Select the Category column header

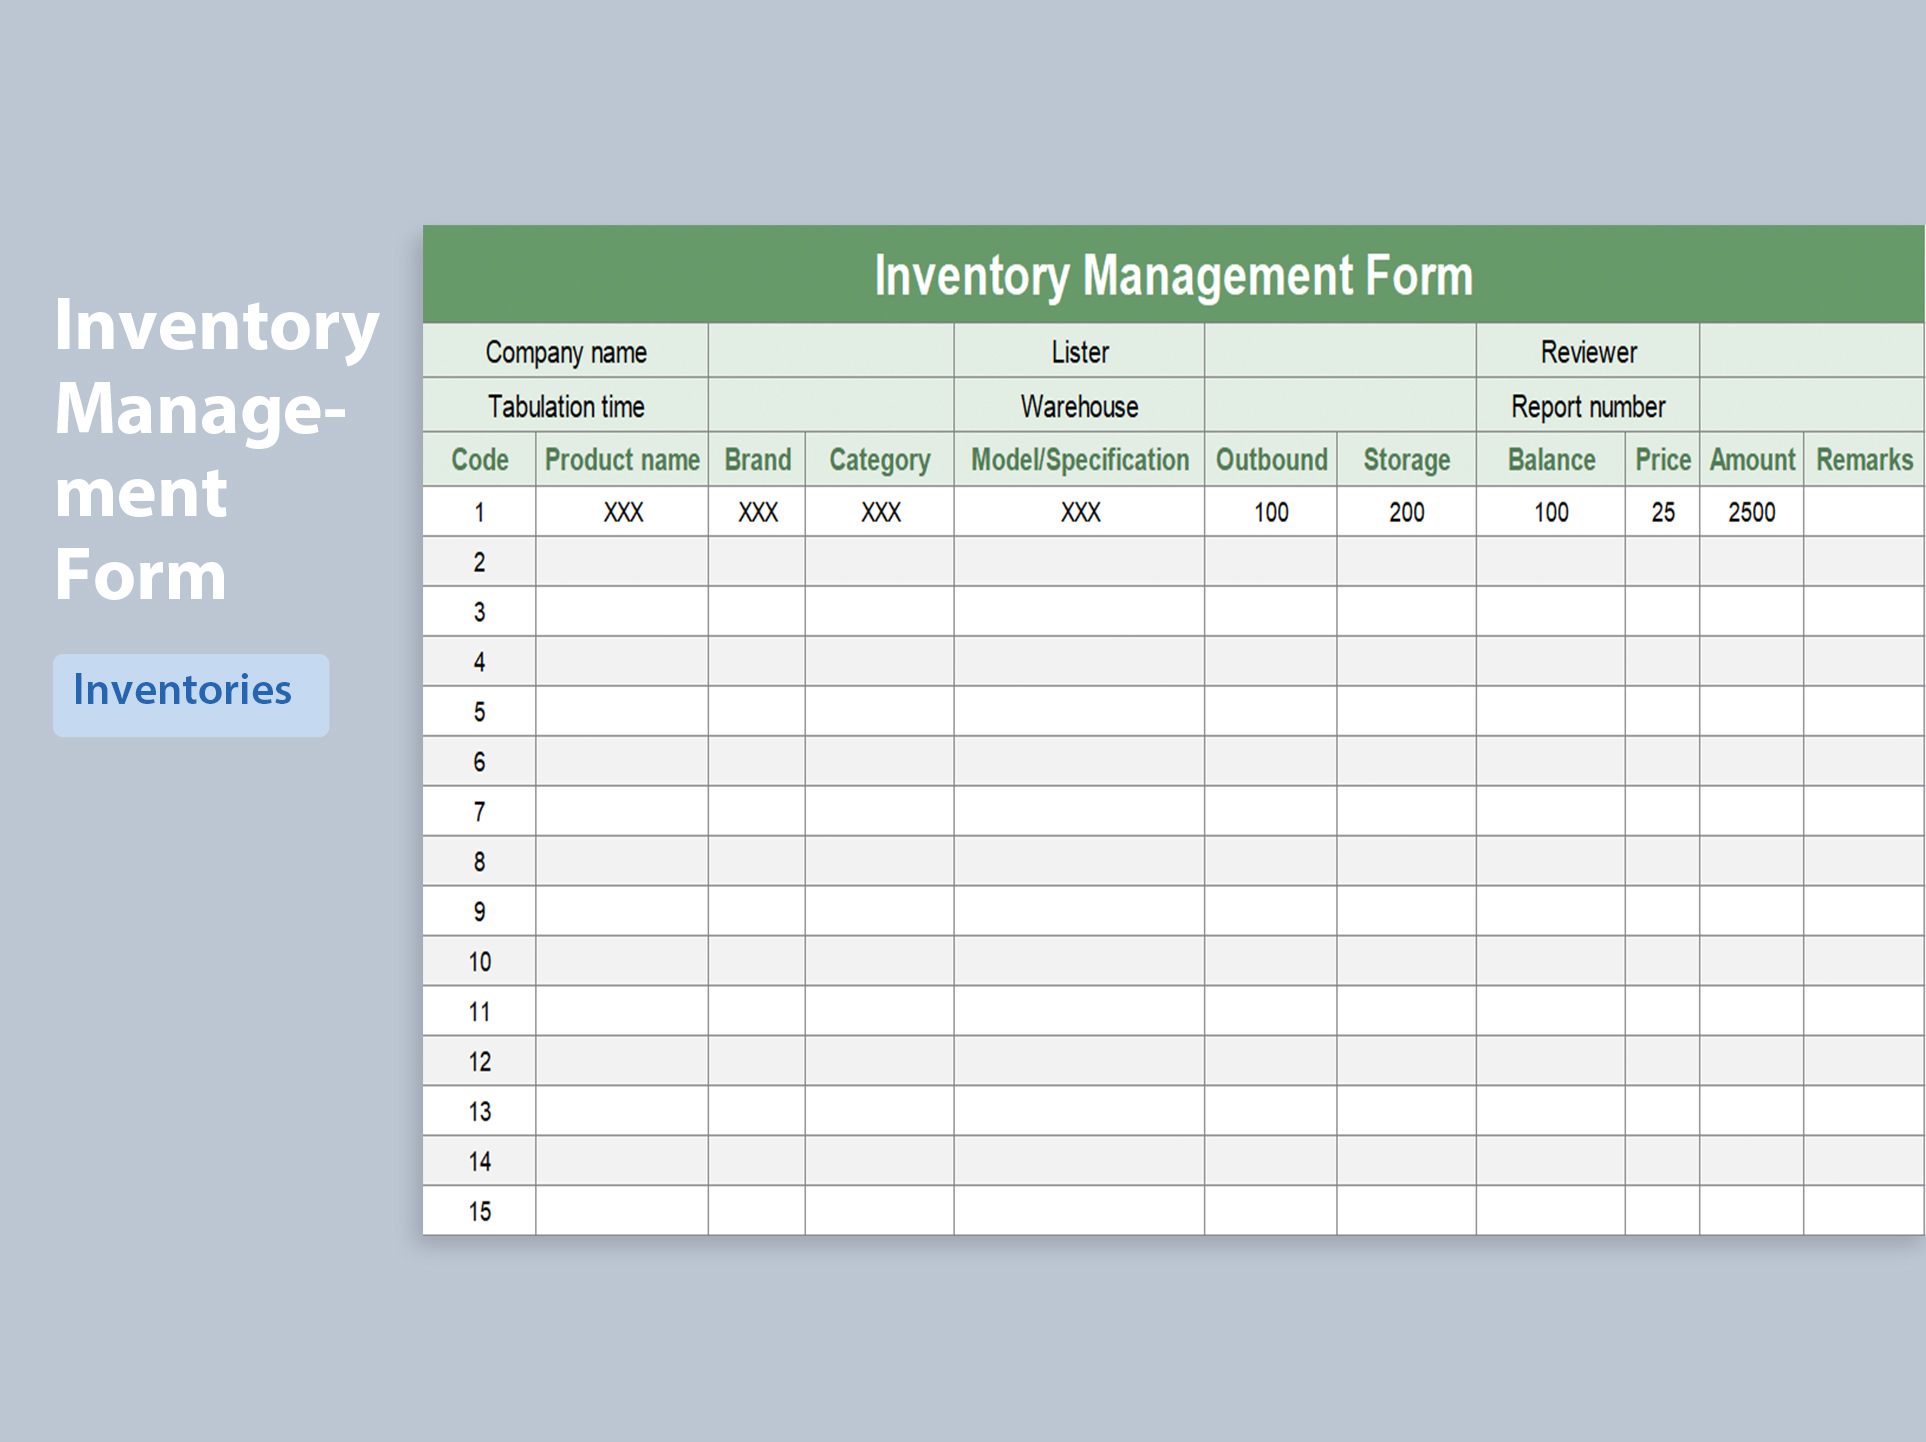pyautogui.click(x=878, y=459)
